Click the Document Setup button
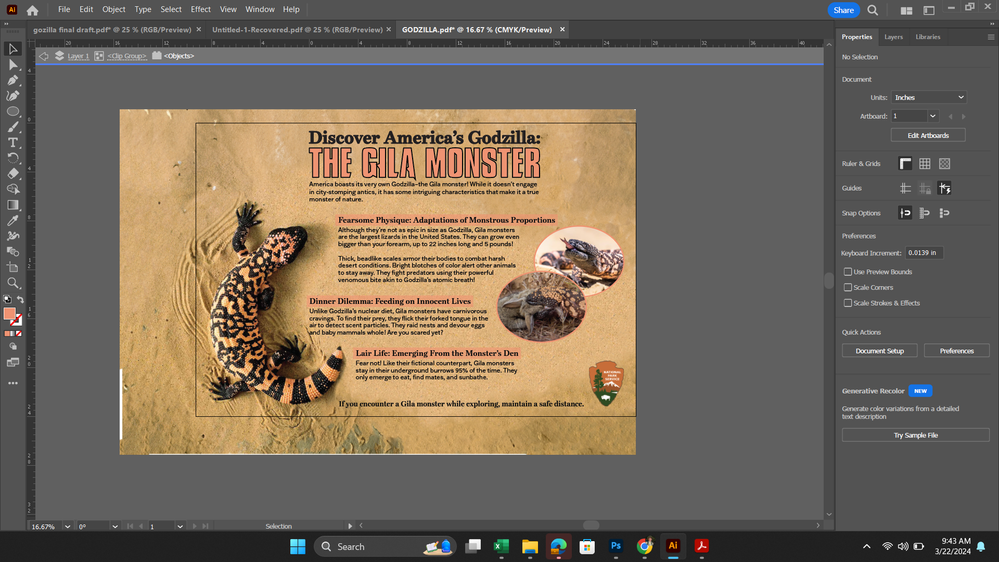 (879, 351)
